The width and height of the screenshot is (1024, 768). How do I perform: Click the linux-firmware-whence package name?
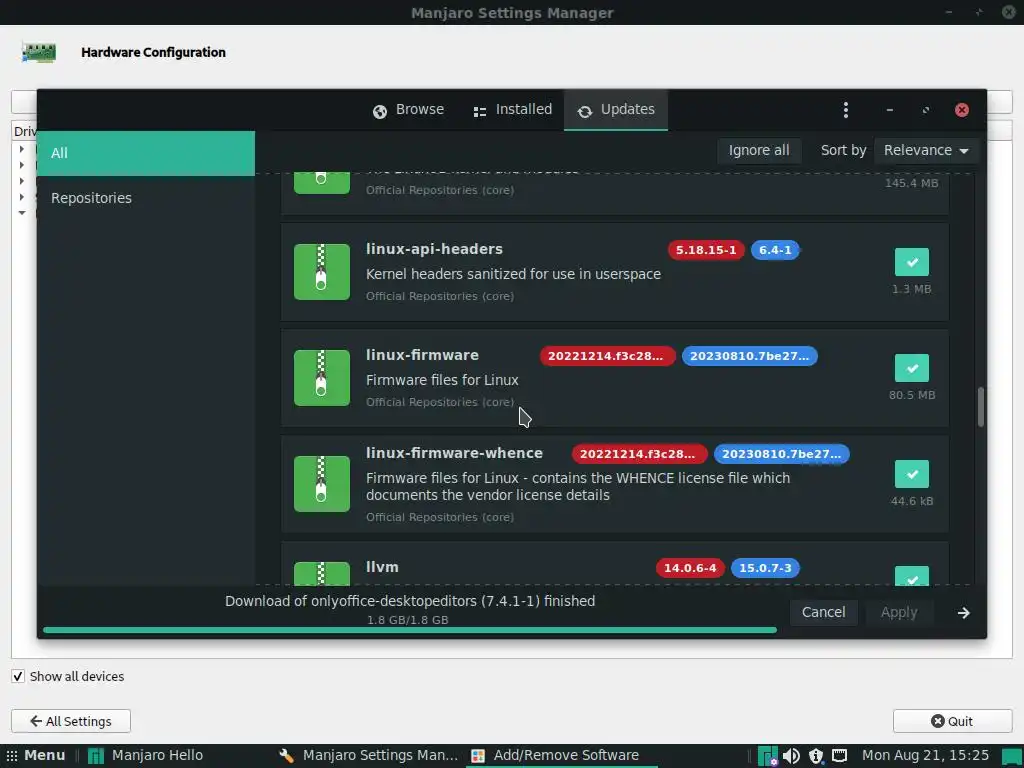tap(454, 453)
